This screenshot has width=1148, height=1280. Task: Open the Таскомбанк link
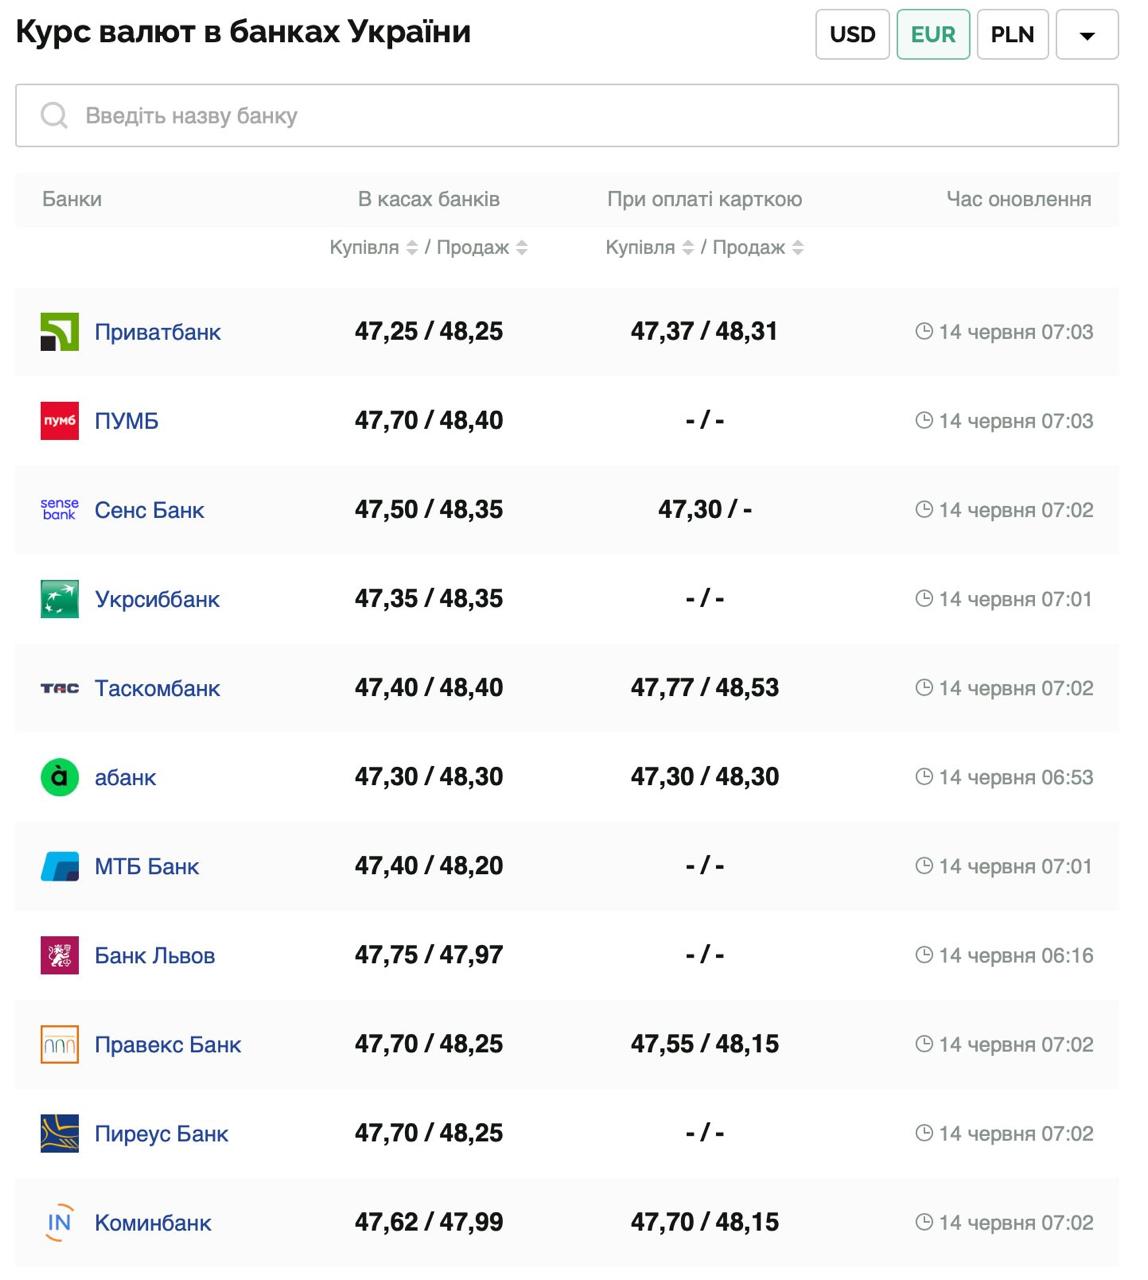coord(157,688)
